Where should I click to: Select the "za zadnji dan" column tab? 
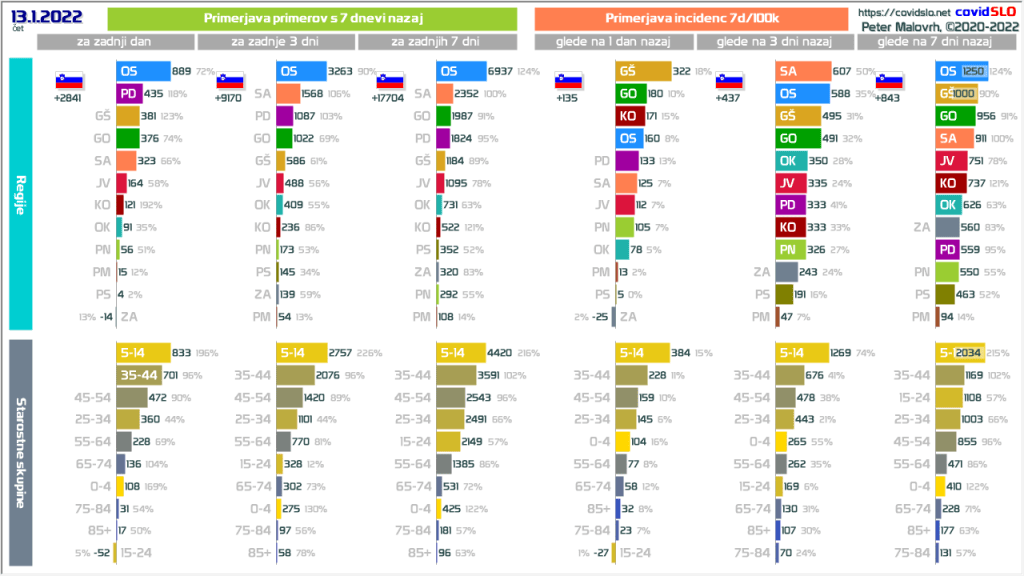point(116,42)
